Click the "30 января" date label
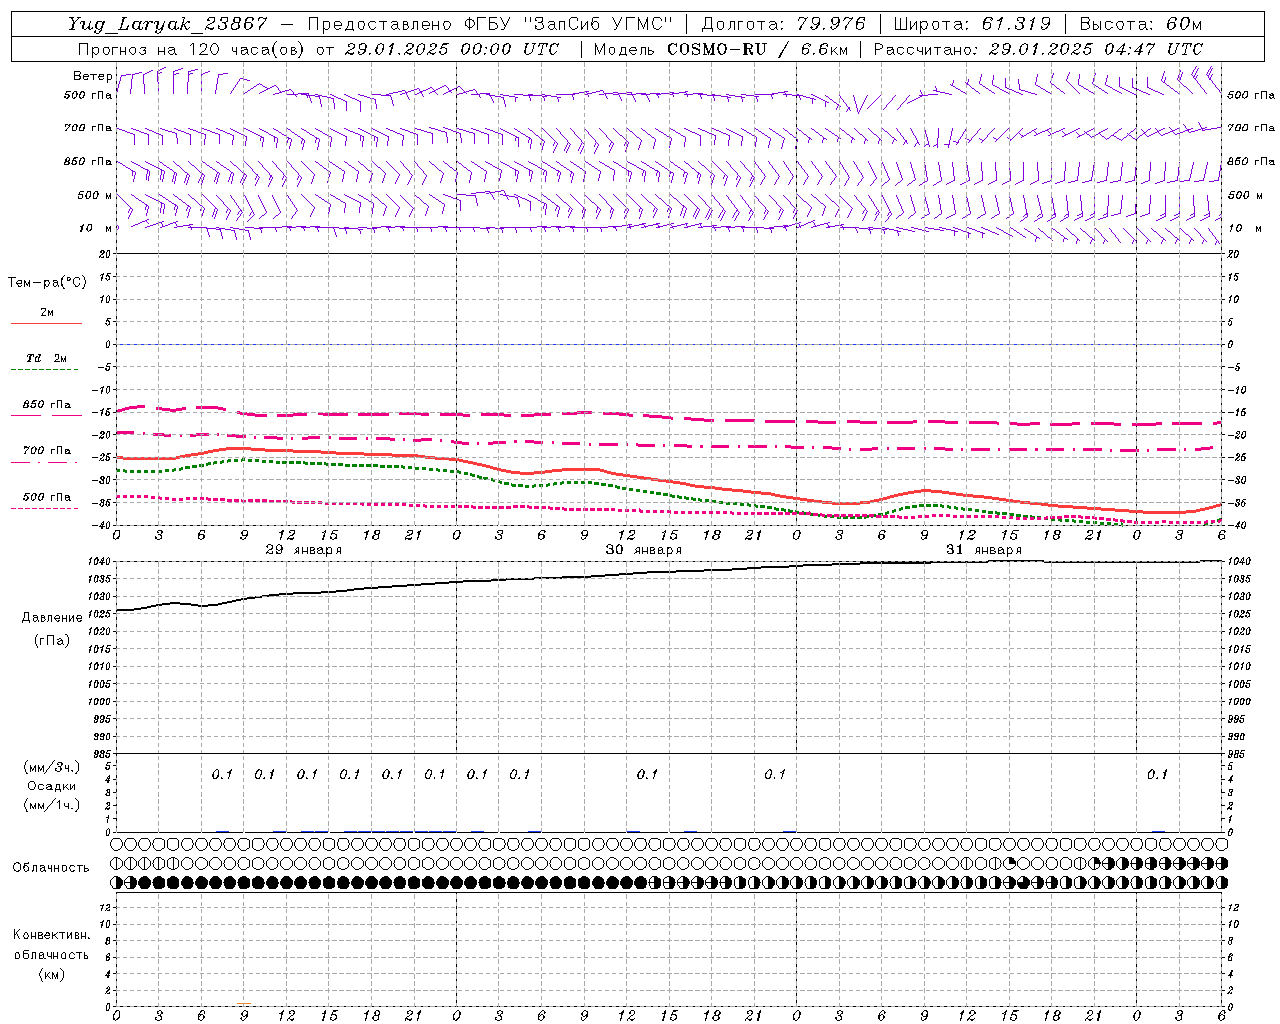Image resolution: width=1280 pixels, height=1024 pixels. (644, 550)
